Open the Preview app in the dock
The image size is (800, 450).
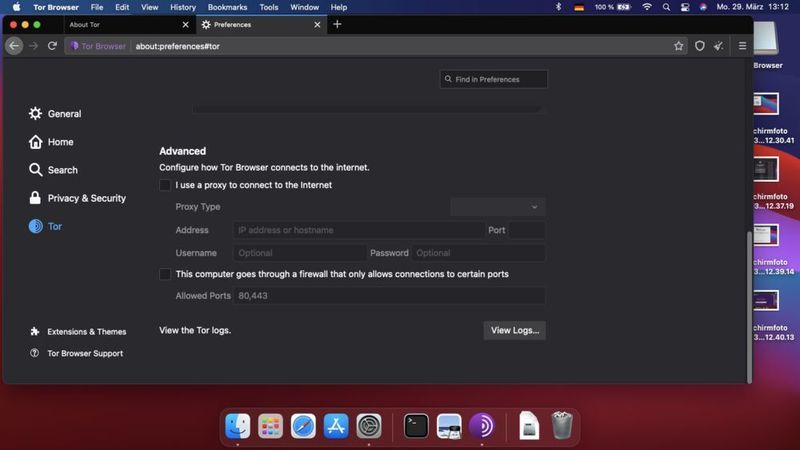coord(449,426)
